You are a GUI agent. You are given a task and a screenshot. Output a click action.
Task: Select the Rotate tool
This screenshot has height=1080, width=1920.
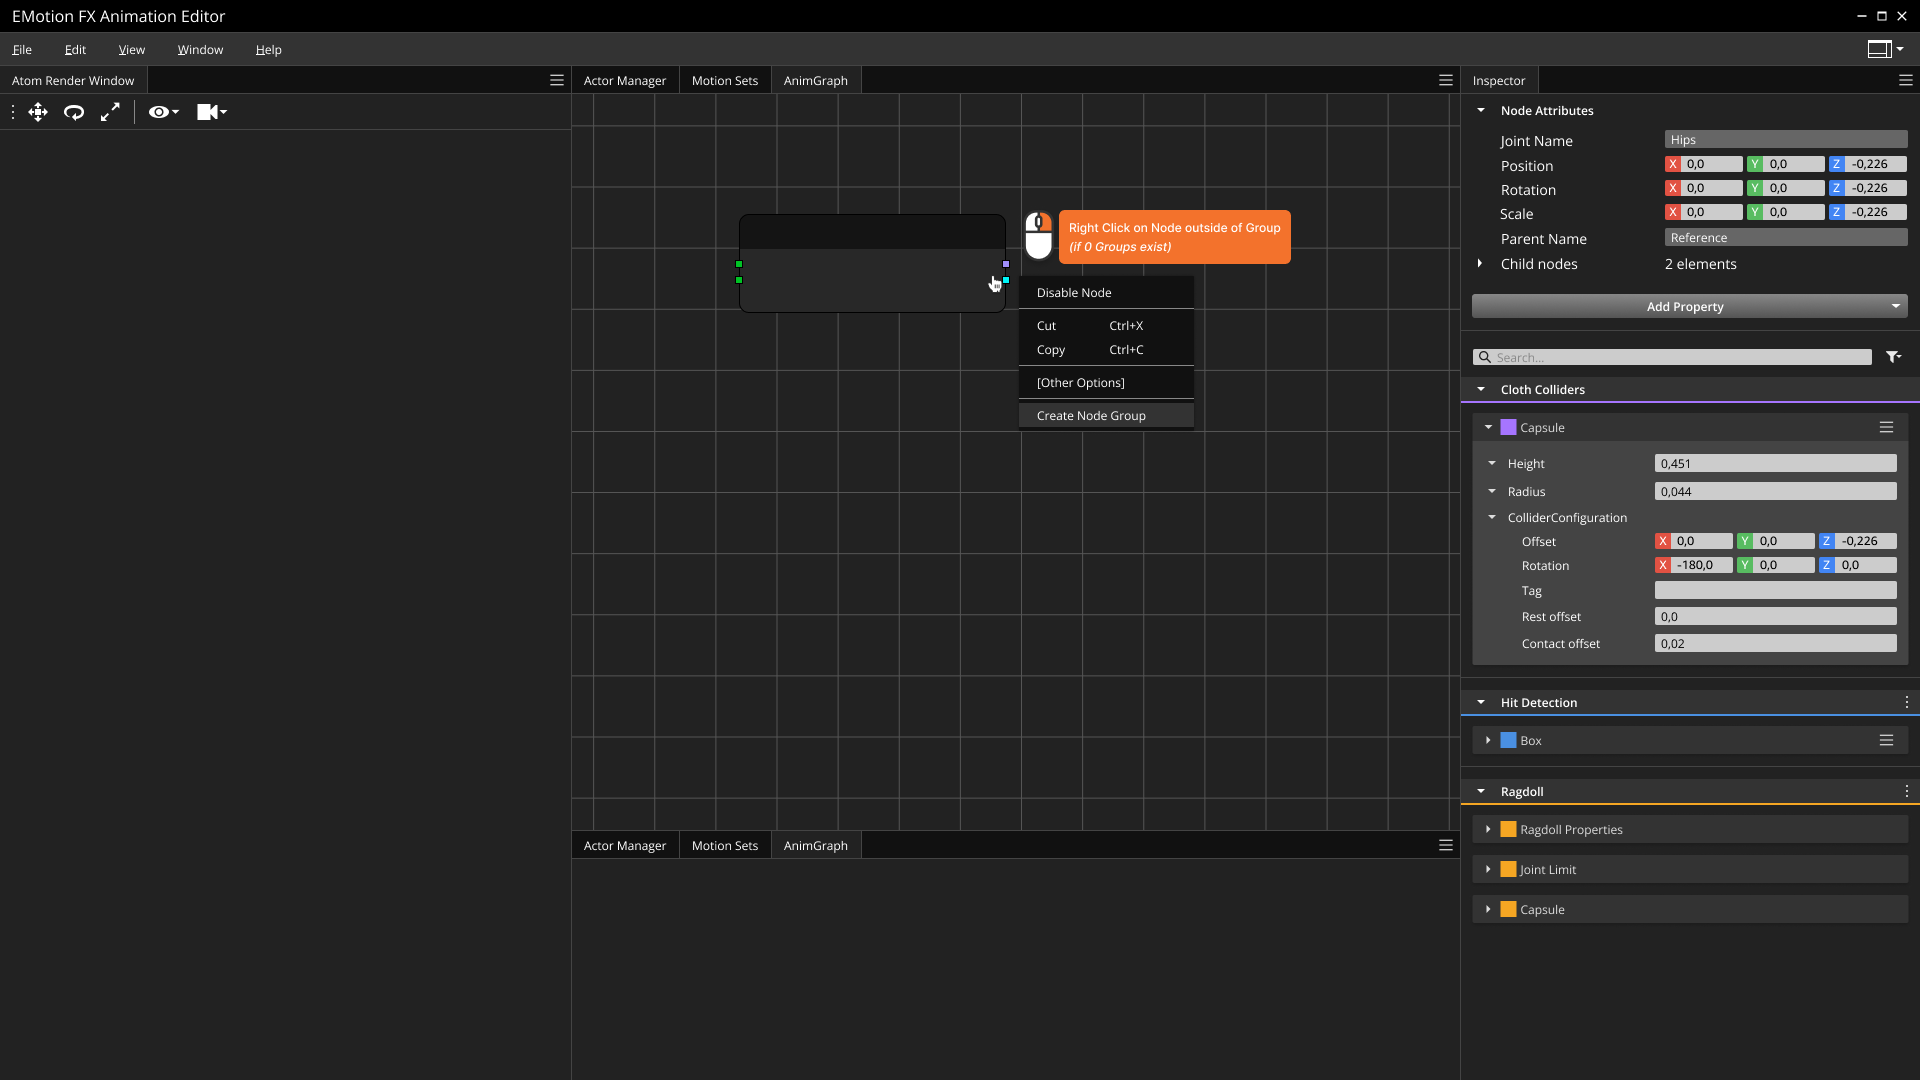73,112
